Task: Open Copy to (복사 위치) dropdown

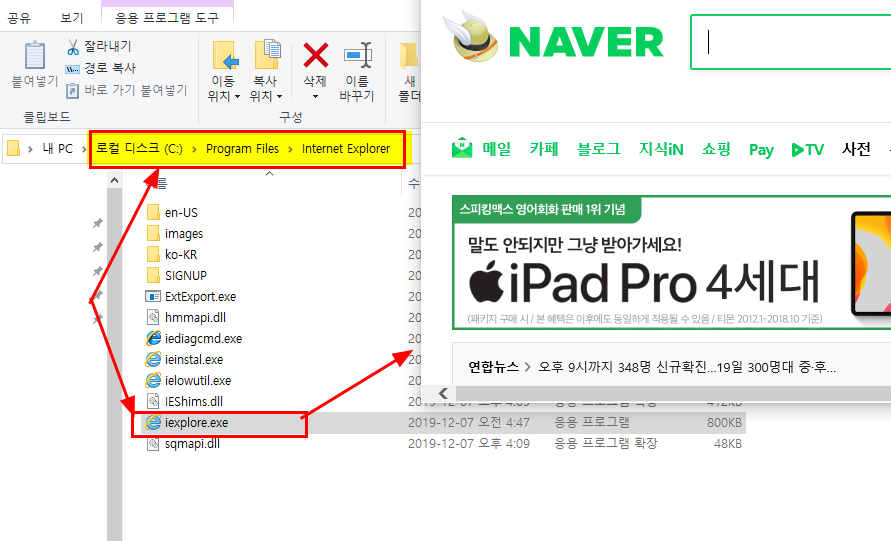Action: point(266,72)
